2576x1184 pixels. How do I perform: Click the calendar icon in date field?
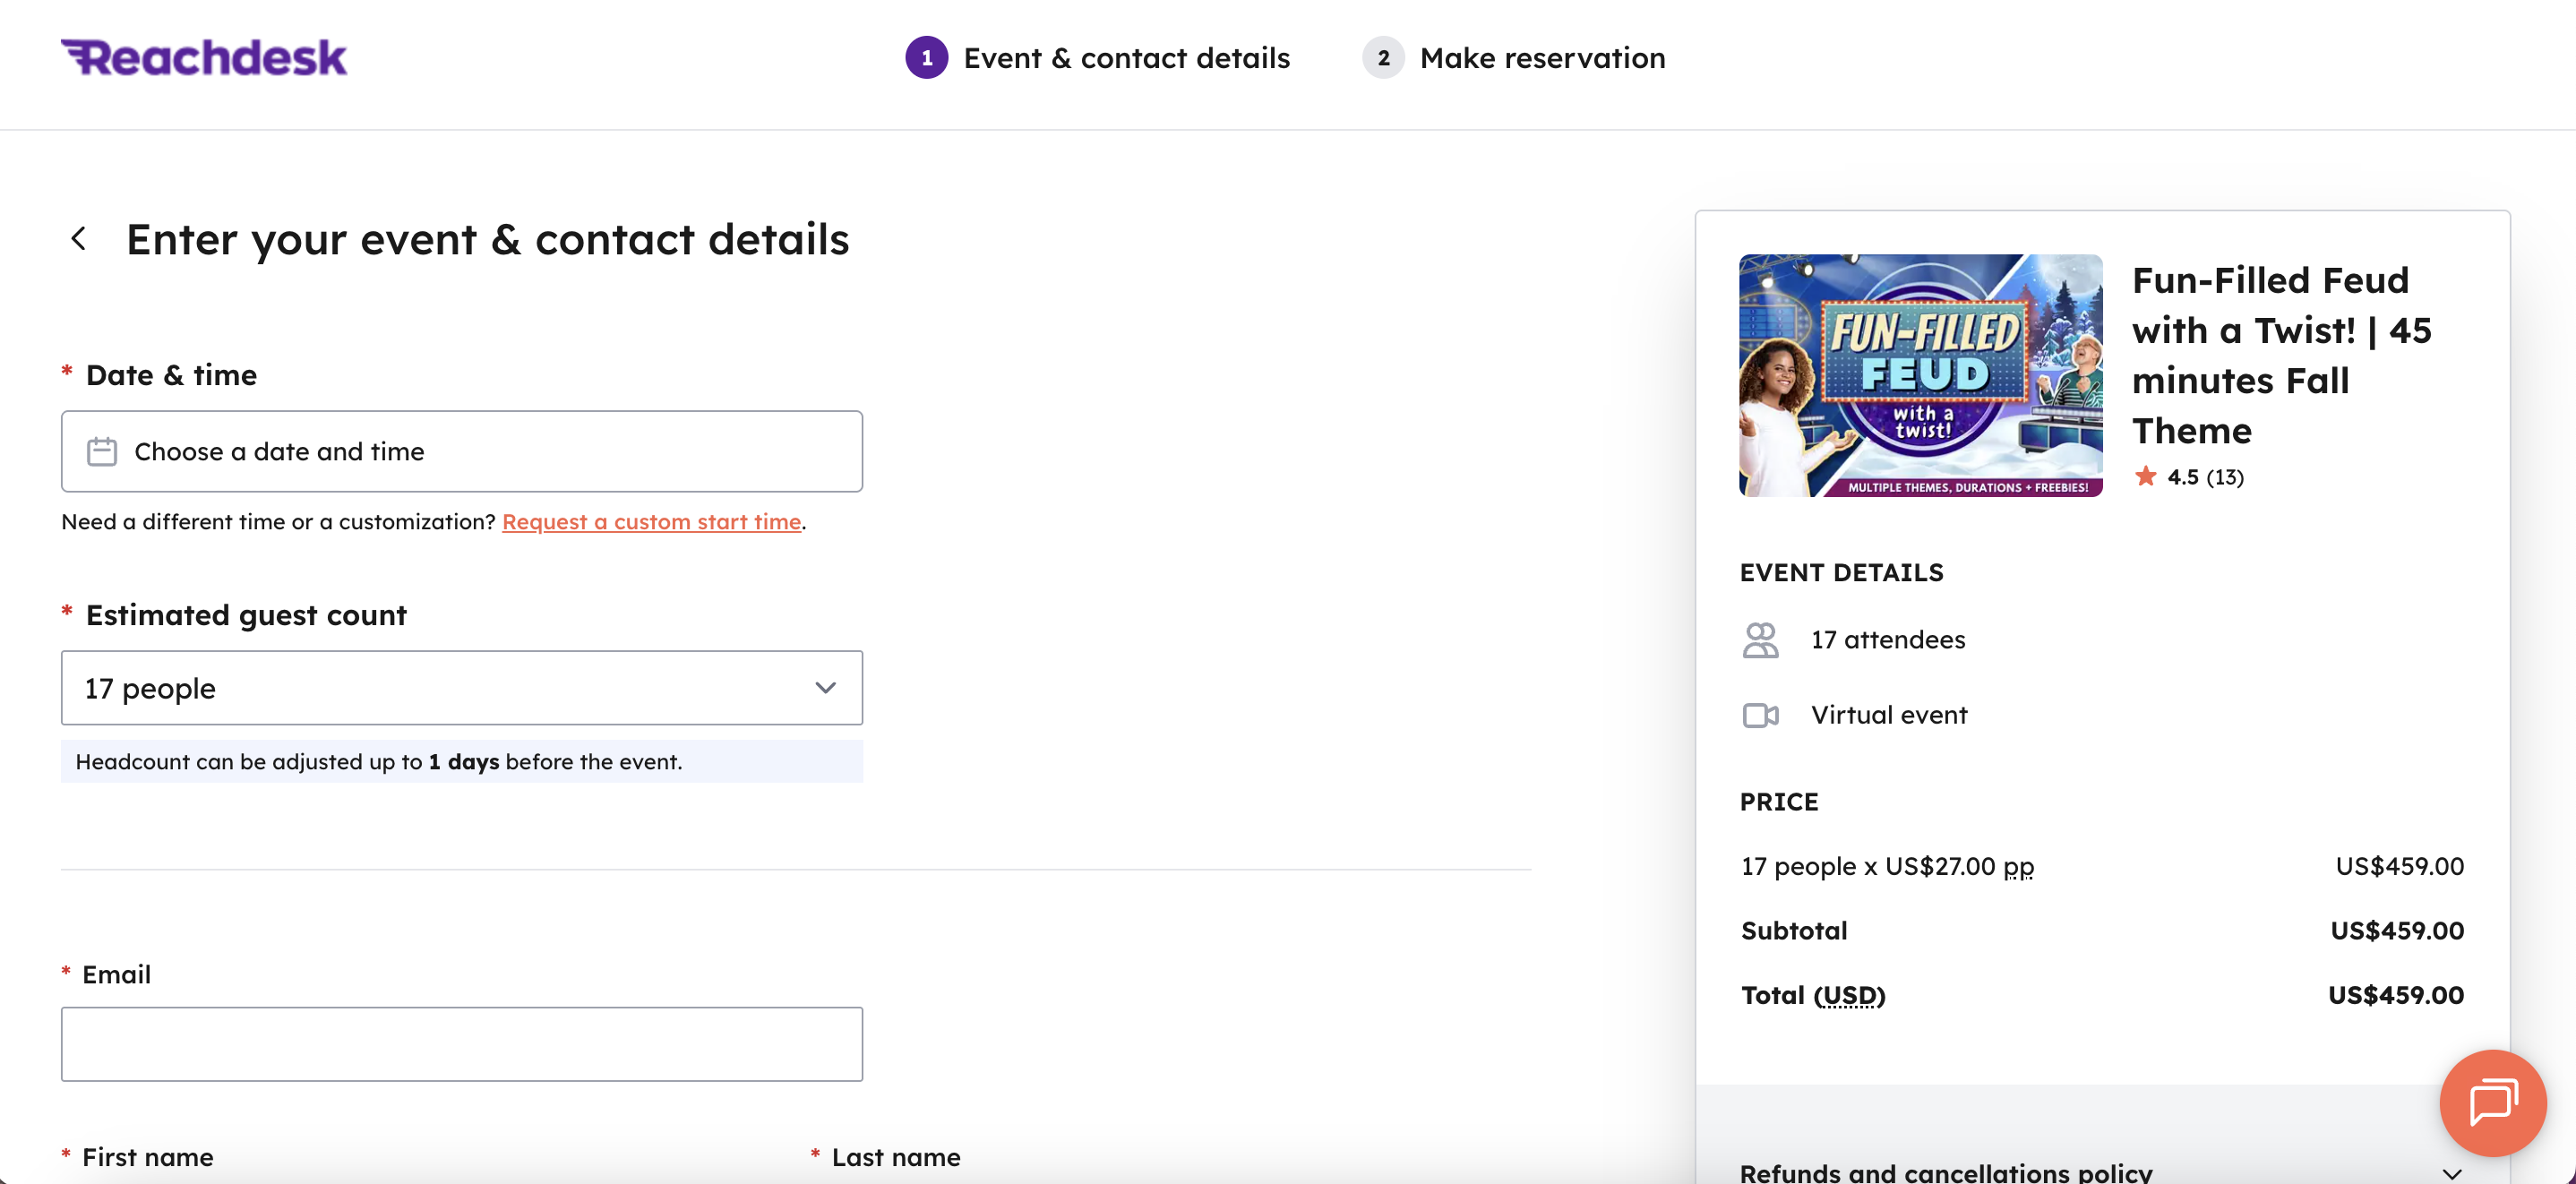pos(102,452)
